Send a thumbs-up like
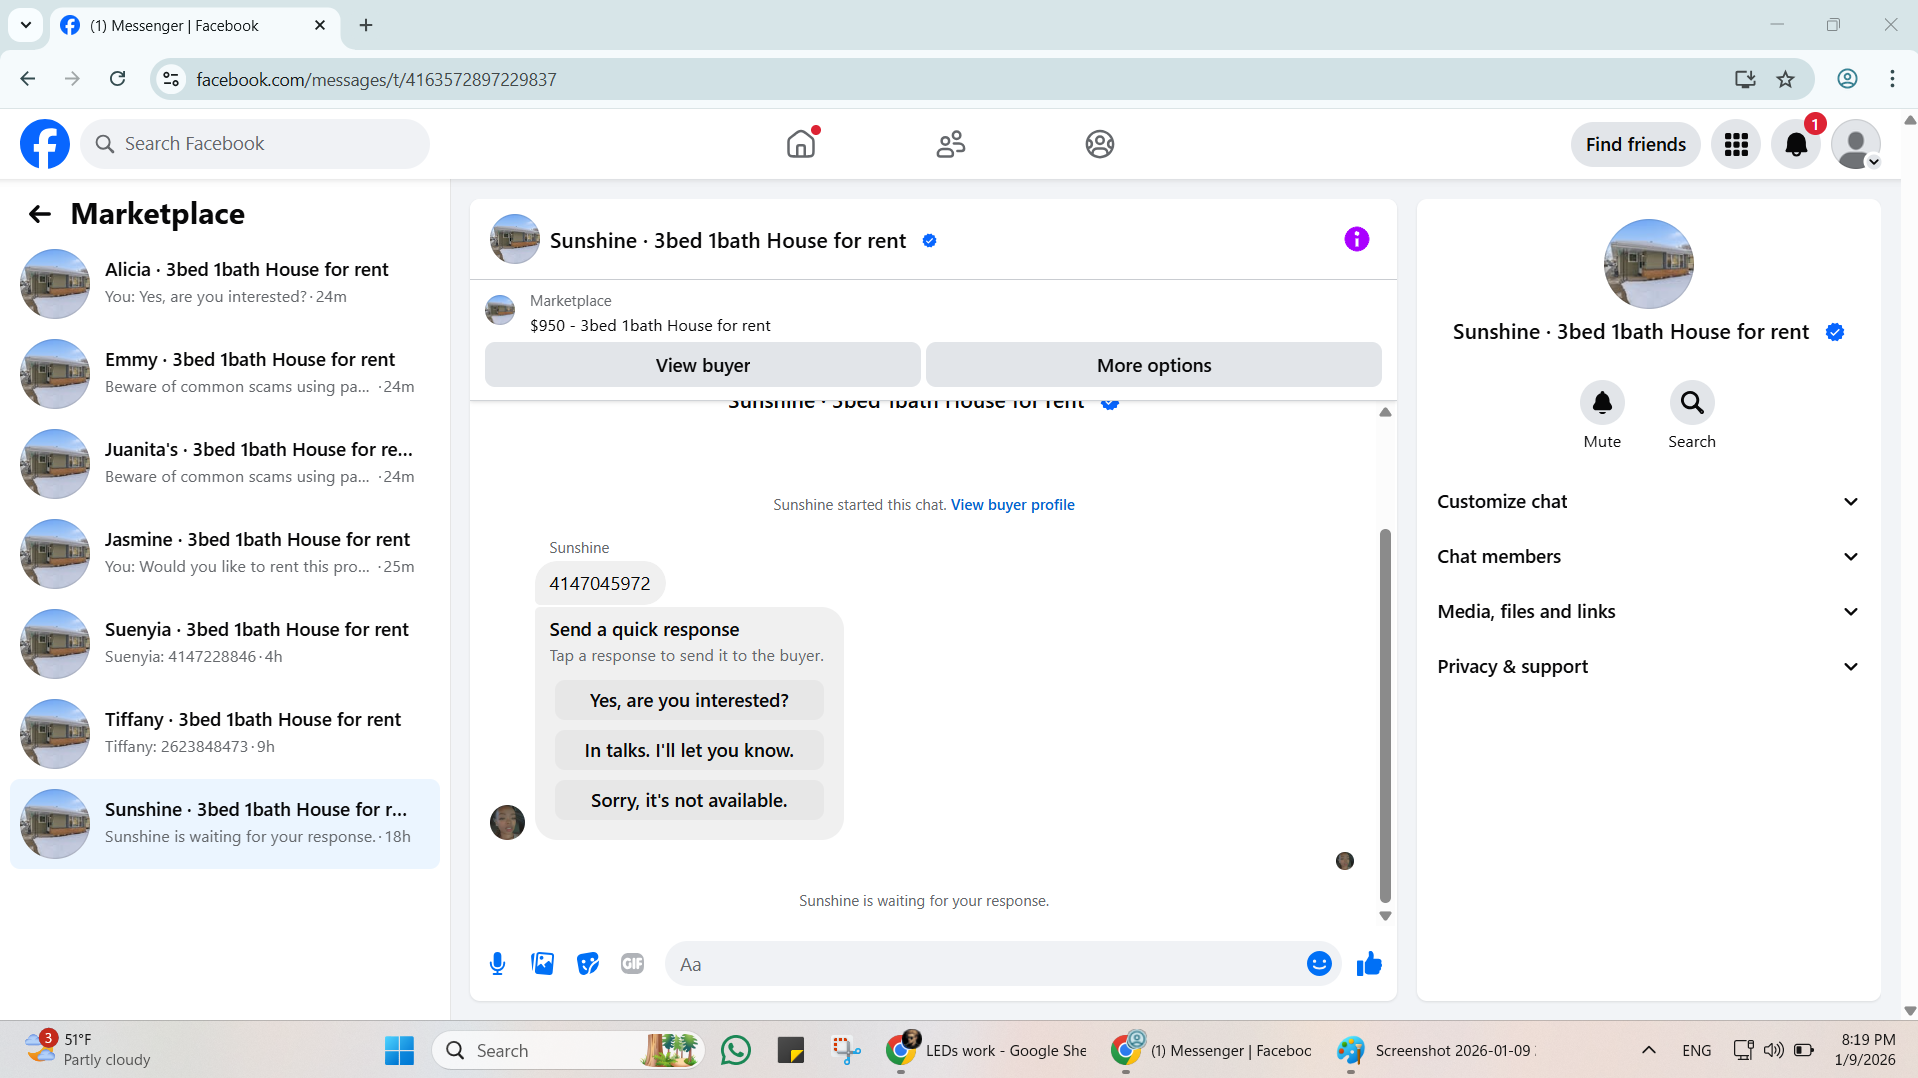1918x1078 pixels. [x=1369, y=964]
